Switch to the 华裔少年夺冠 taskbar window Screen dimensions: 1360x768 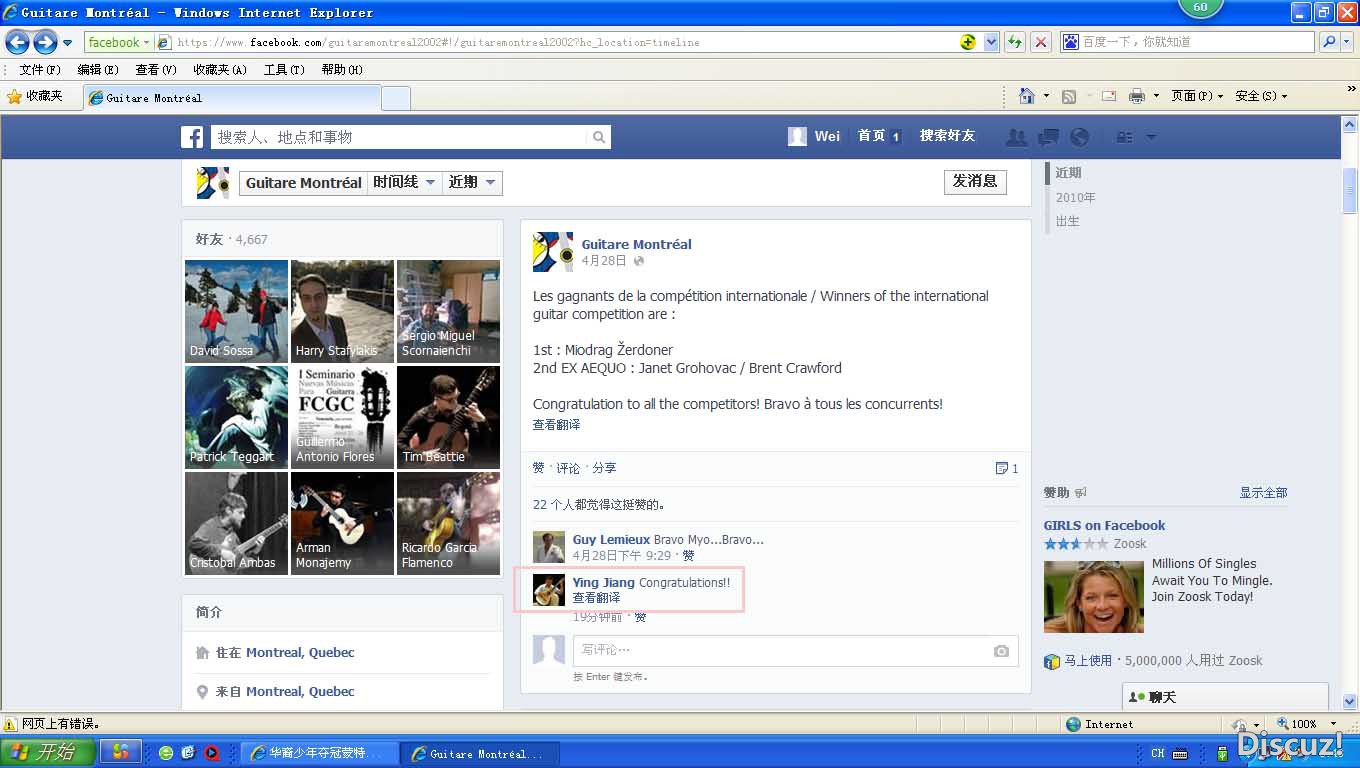pyautogui.click(x=318, y=754)
